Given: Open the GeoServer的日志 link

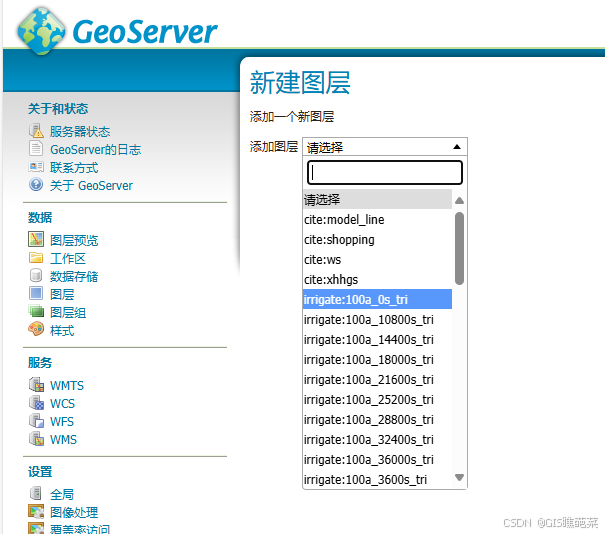Looking at the screenshot, I should [x=96, y=150].
